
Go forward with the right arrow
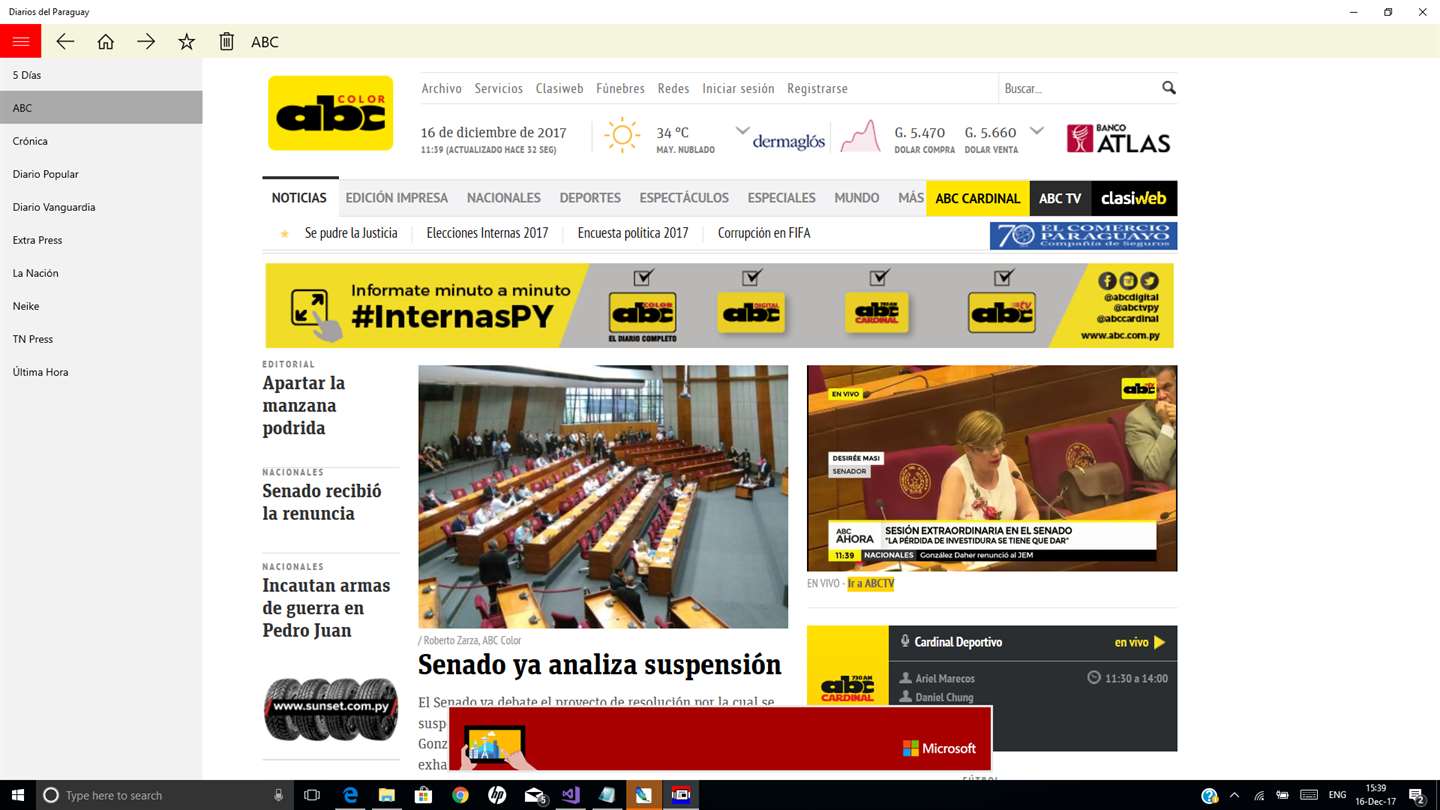point(146,41)
